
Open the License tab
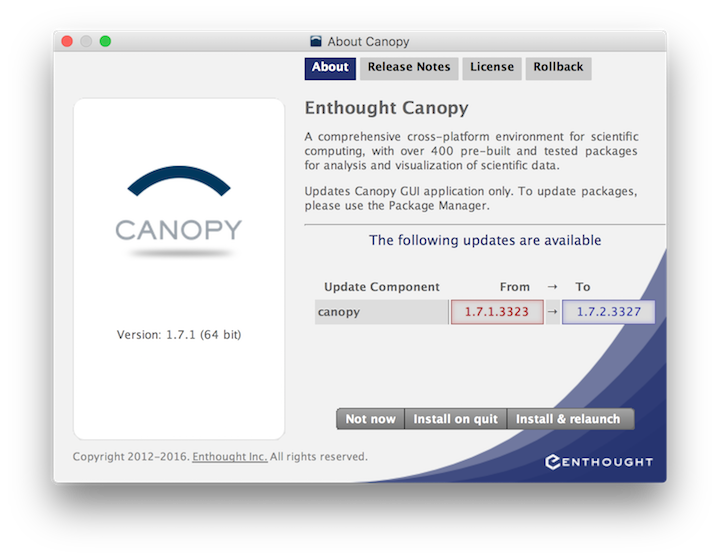tap(491, 68)
